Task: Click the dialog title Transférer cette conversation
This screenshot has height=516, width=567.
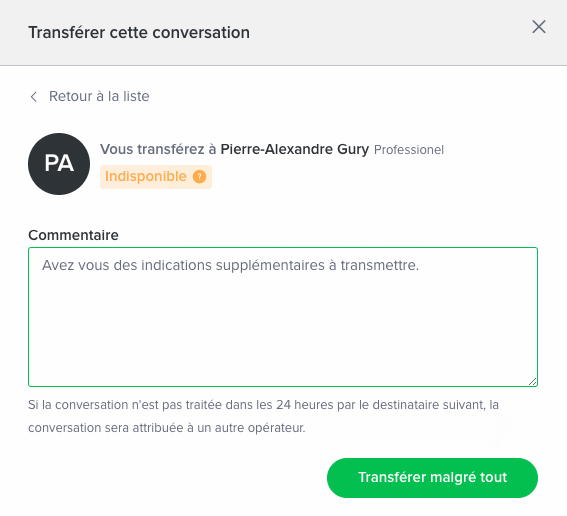Action: click(139, 33)
